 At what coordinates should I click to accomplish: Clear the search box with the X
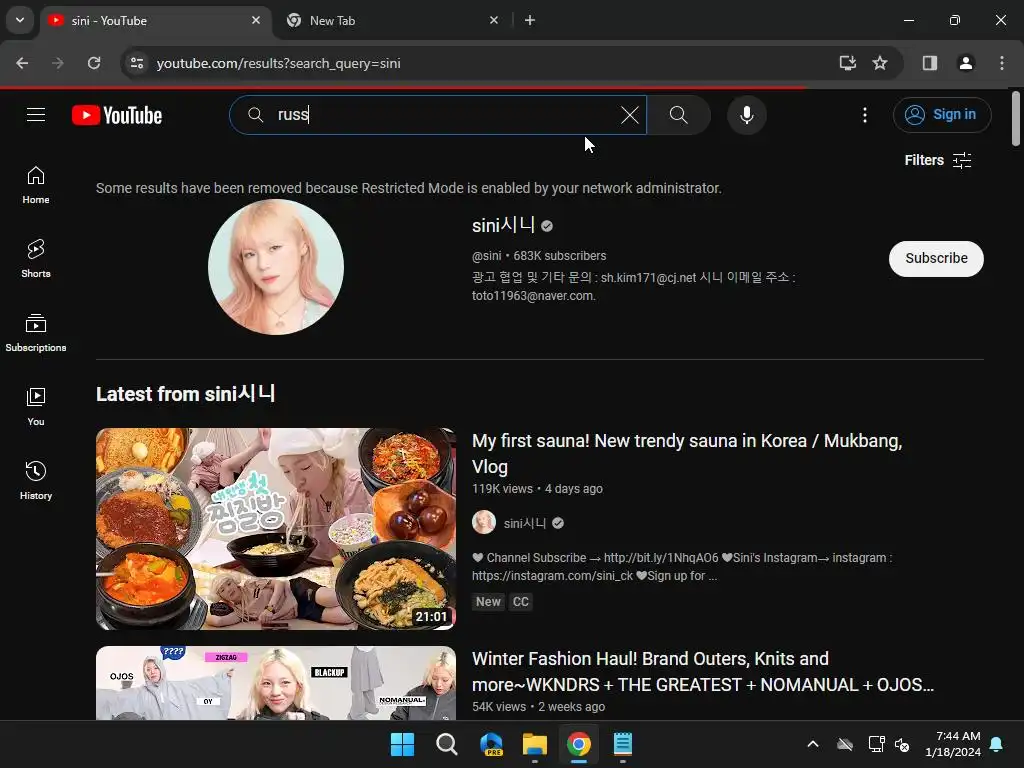point(630,115)
